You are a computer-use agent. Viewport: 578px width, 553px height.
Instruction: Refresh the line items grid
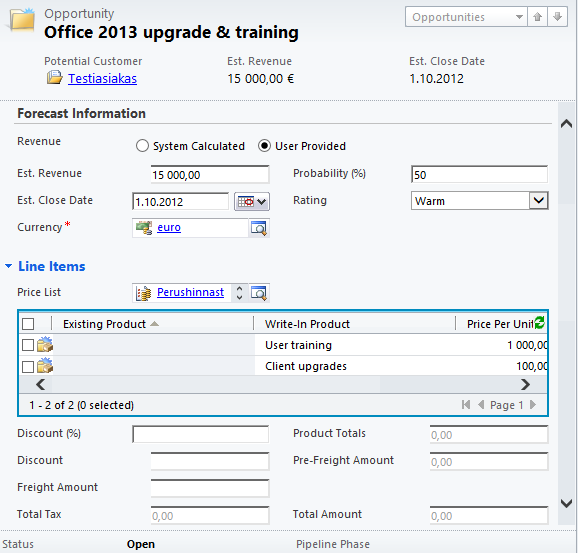coord(540,323)
